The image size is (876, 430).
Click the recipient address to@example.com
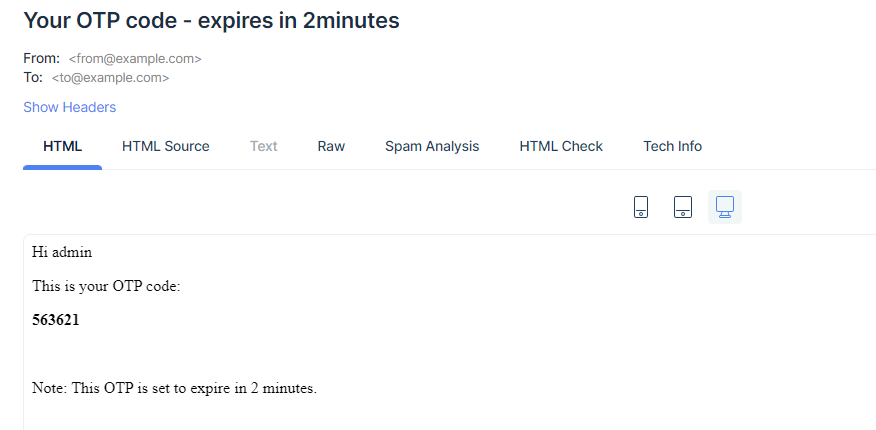point(110,77)
